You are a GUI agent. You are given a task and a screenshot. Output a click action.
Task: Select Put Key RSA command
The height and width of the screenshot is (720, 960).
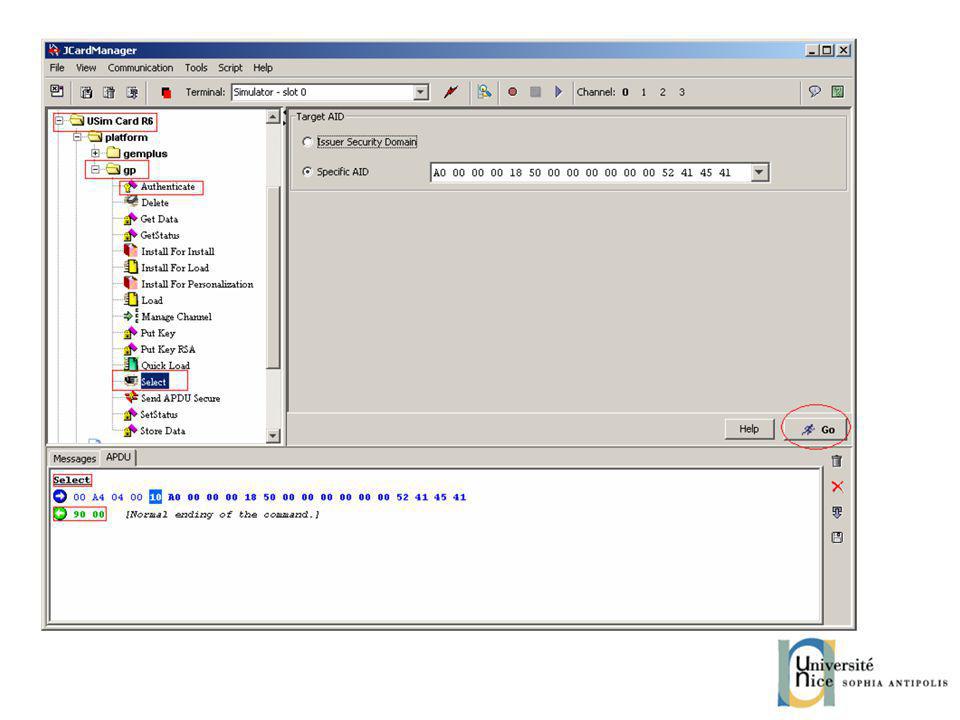168,350
